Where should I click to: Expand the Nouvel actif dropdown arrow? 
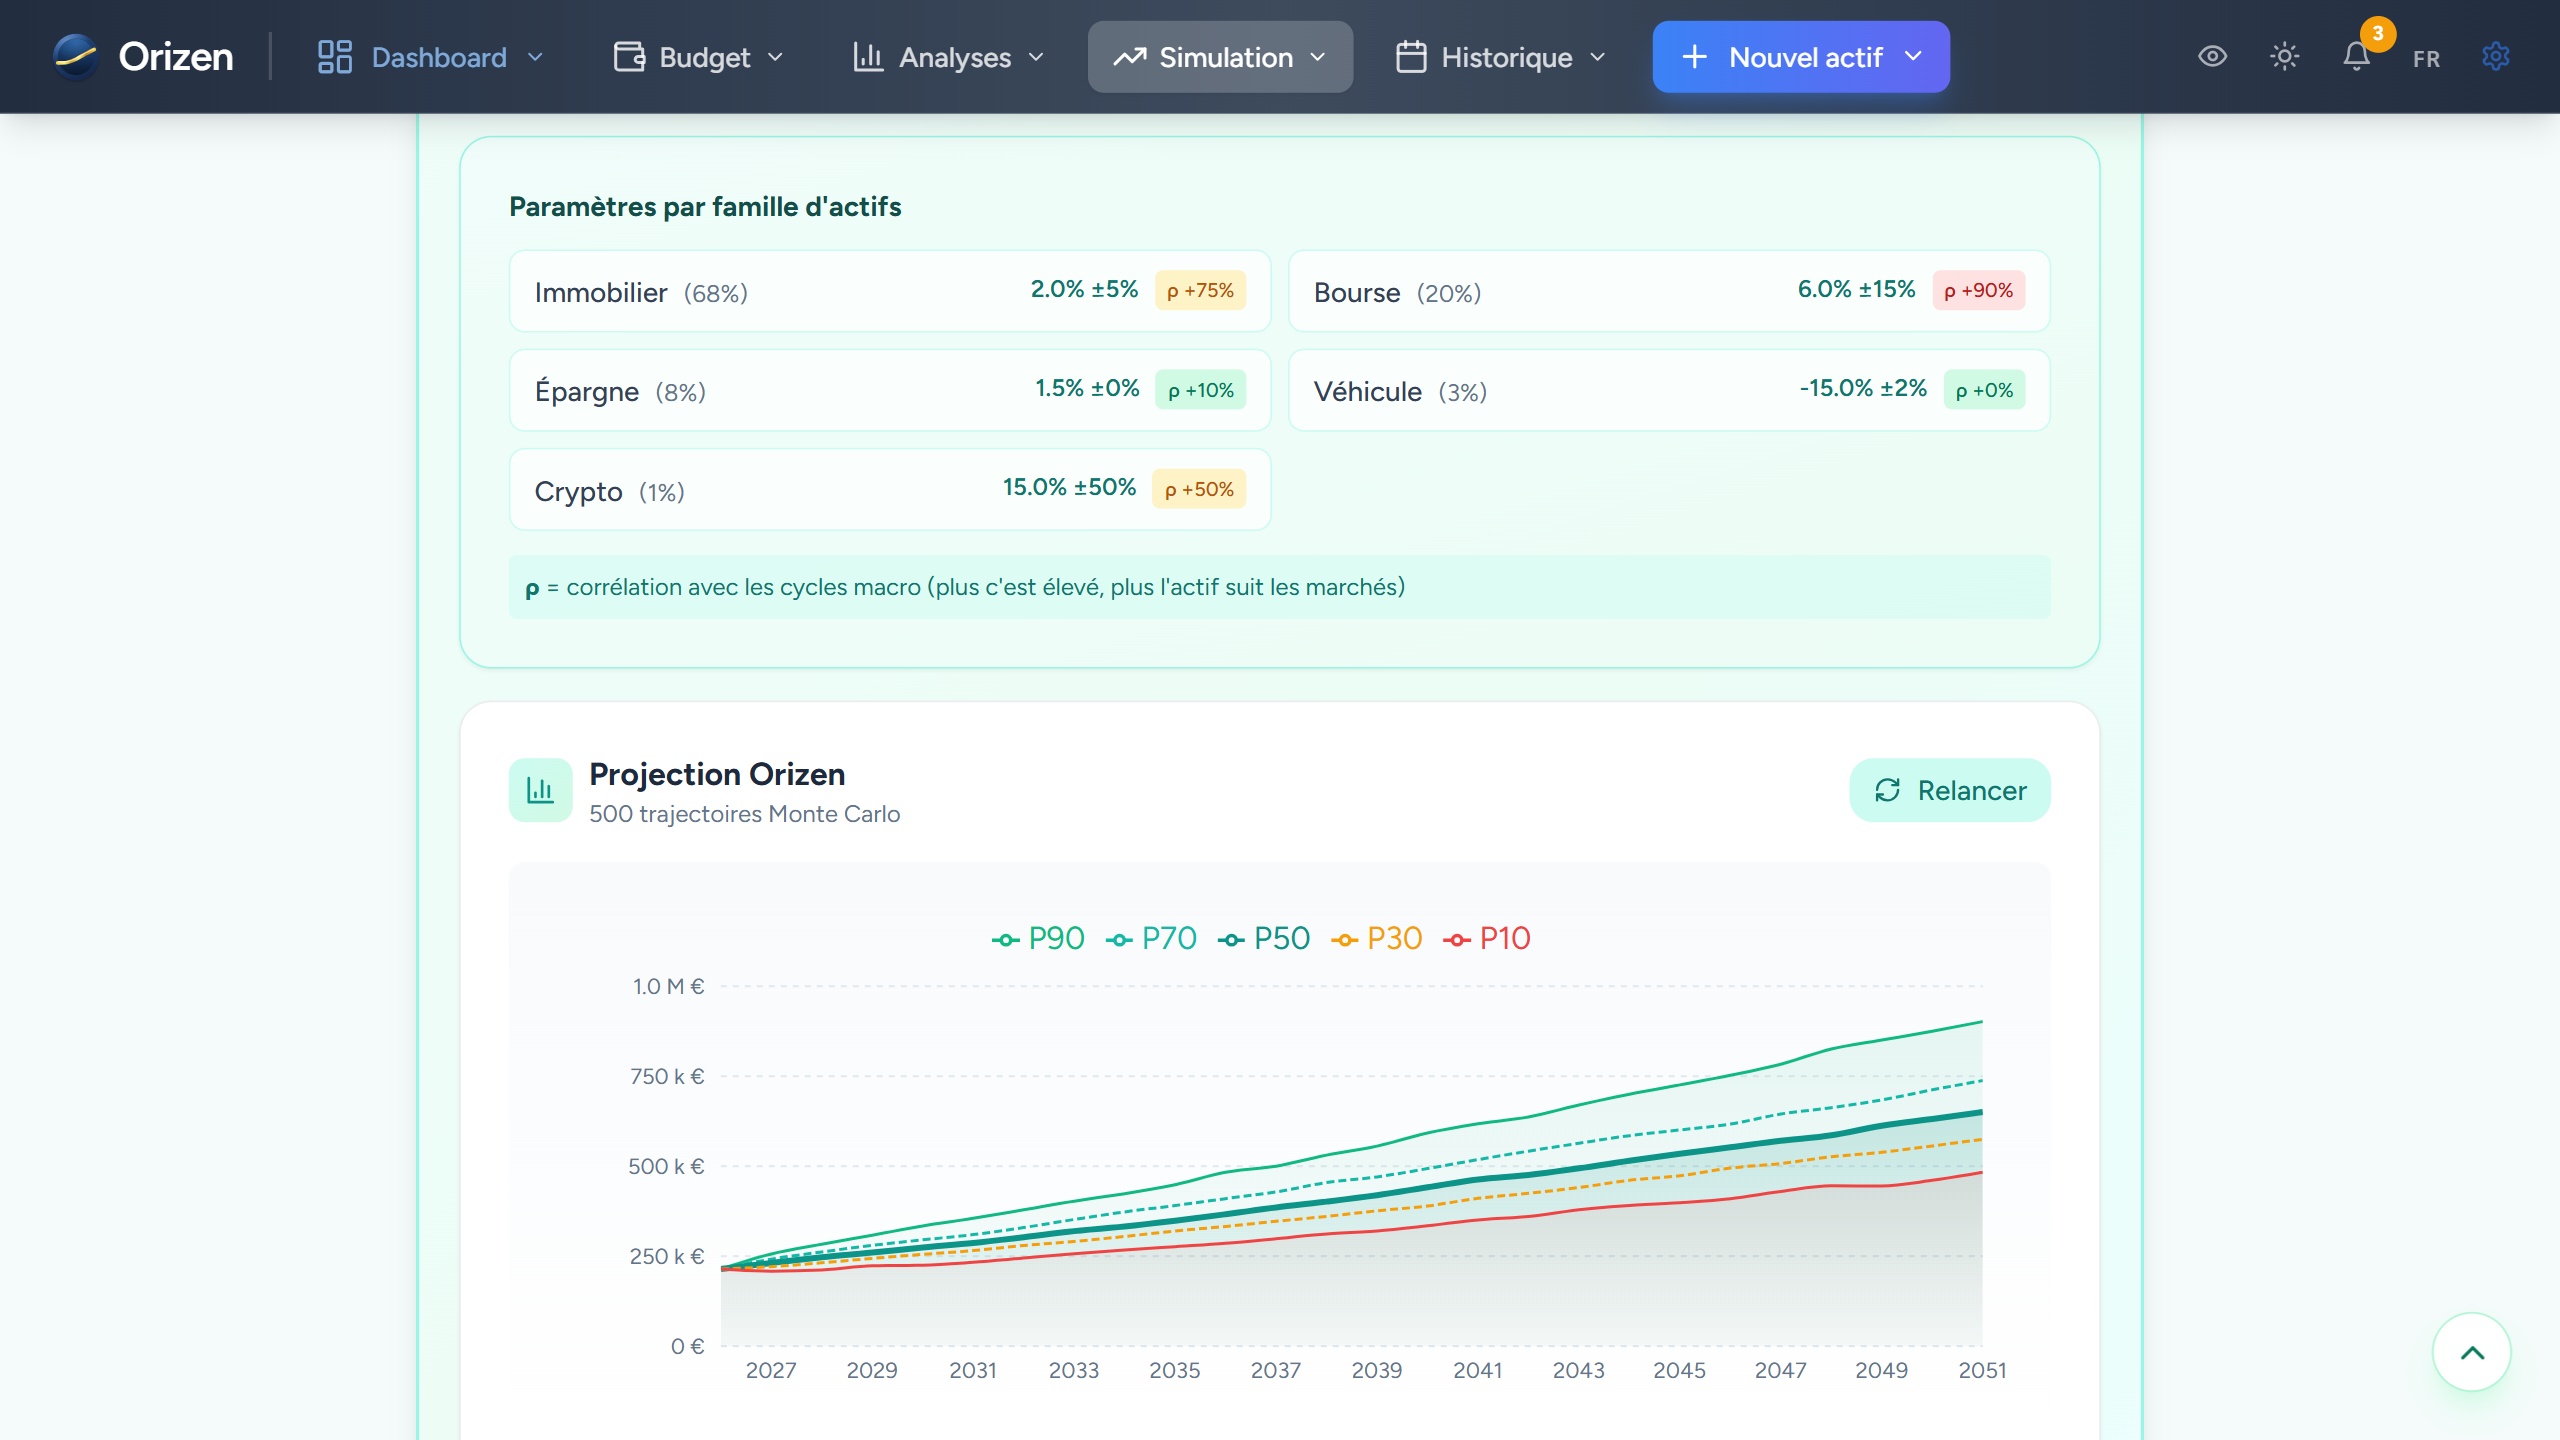point(1913,57)
